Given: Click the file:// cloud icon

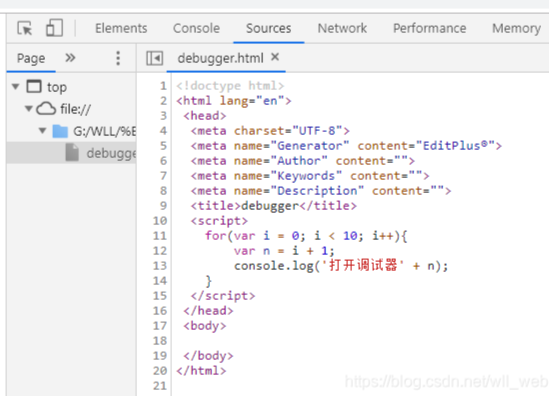Looking at the screenshot, I should coord(46,109).
